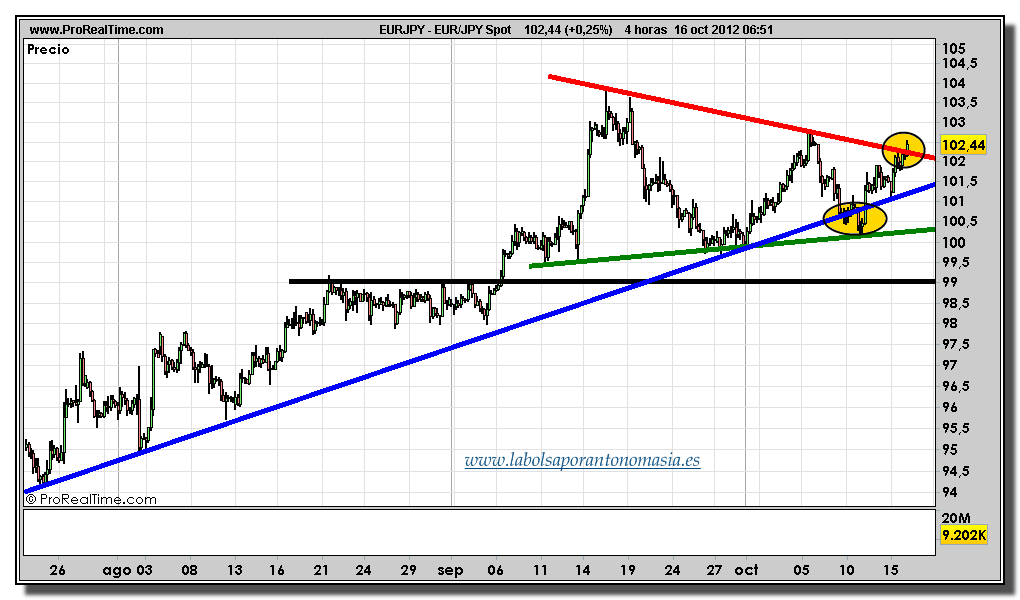This screenshot has height=600, width=1020.
Task: Click the 99 price axis label
Action: pos(950,282)
